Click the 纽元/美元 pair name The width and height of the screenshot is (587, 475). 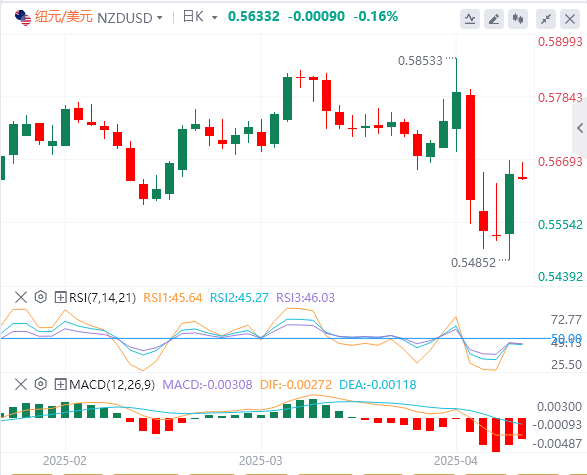64,17
